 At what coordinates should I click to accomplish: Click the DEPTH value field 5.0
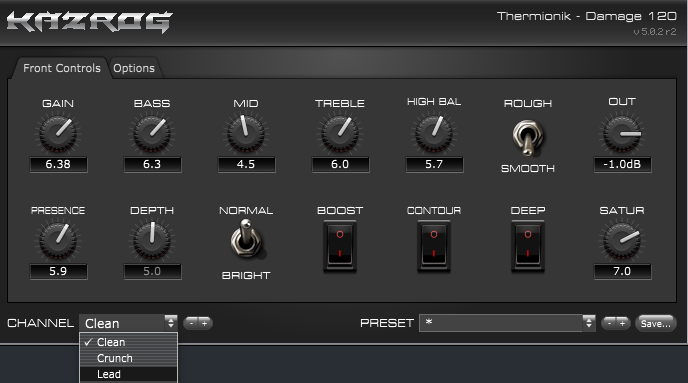[x=152, y=271]
